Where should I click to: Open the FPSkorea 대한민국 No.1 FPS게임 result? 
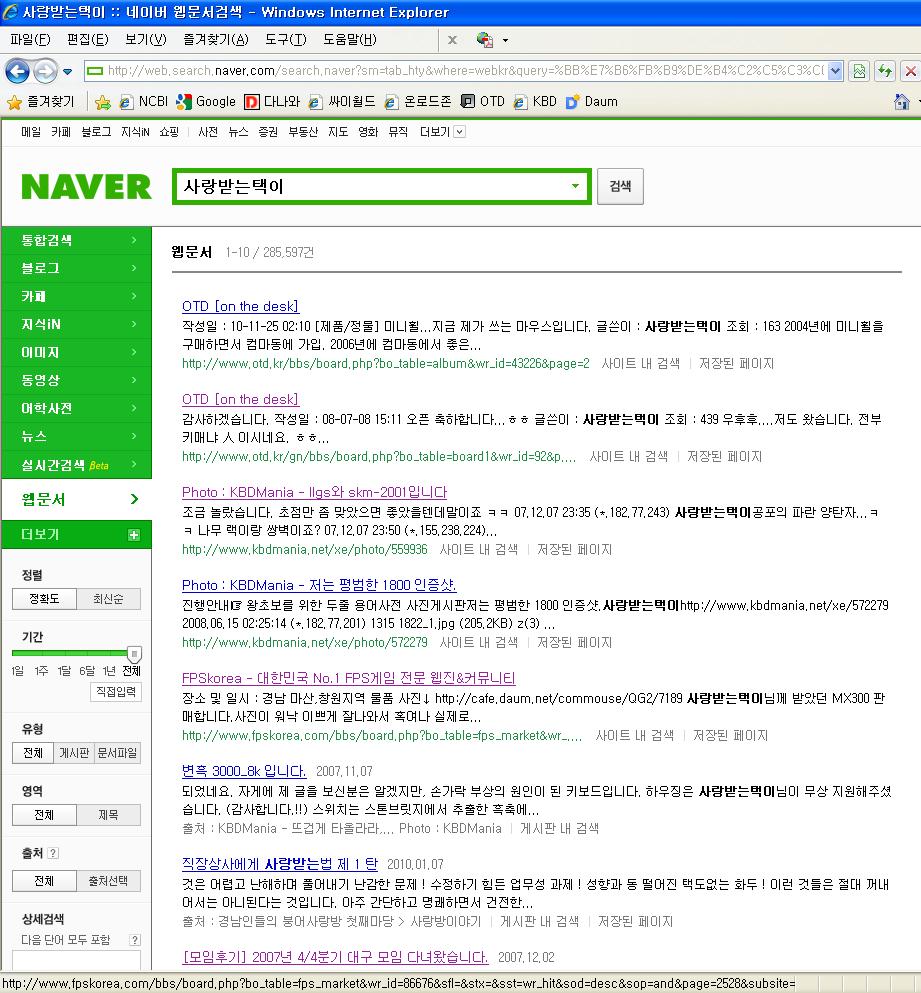[x=348, y=678]
